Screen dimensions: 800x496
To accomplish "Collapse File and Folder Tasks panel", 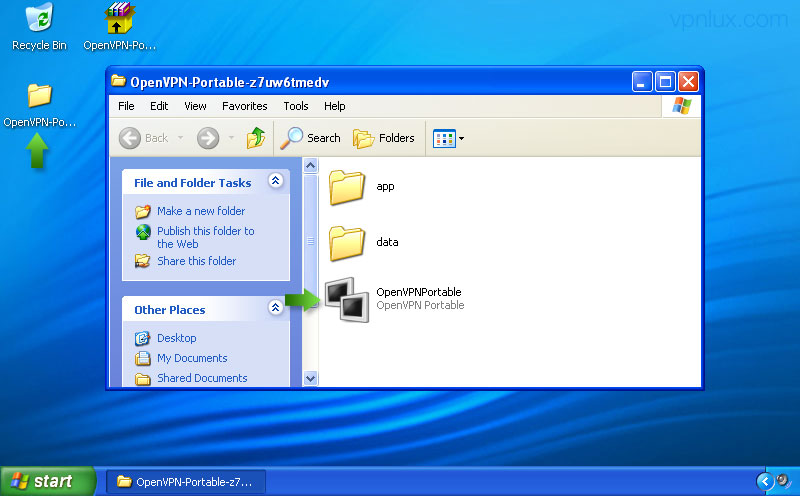I will coord(276,181).
